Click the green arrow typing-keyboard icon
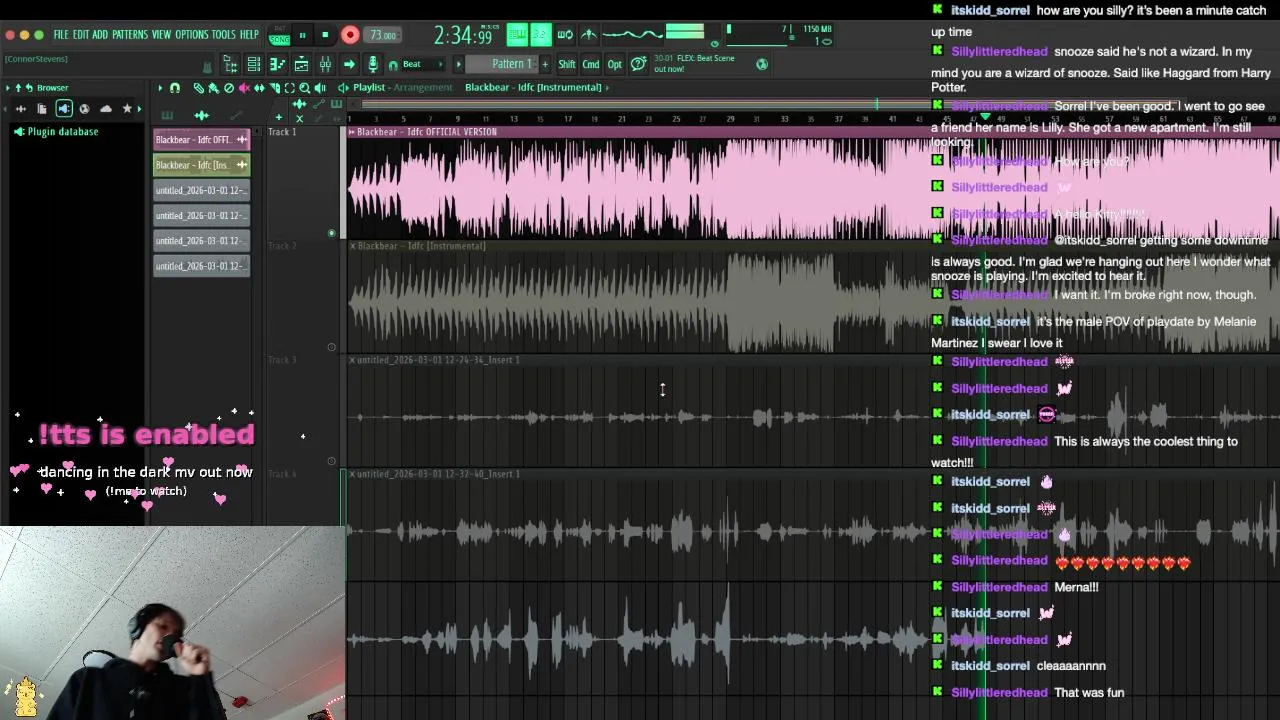The image size is (1280, 720). coord(349,65)
